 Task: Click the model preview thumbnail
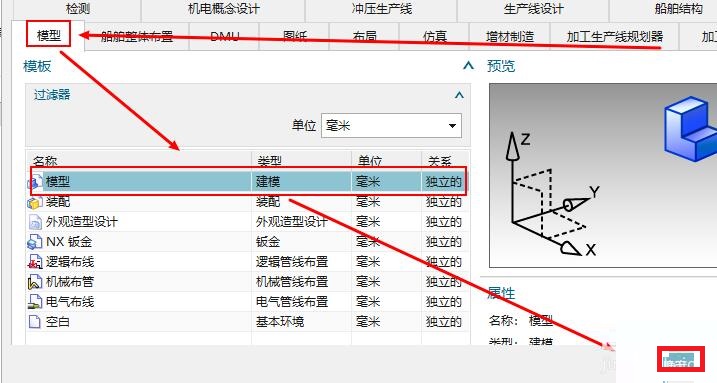[x=603, y=176]
